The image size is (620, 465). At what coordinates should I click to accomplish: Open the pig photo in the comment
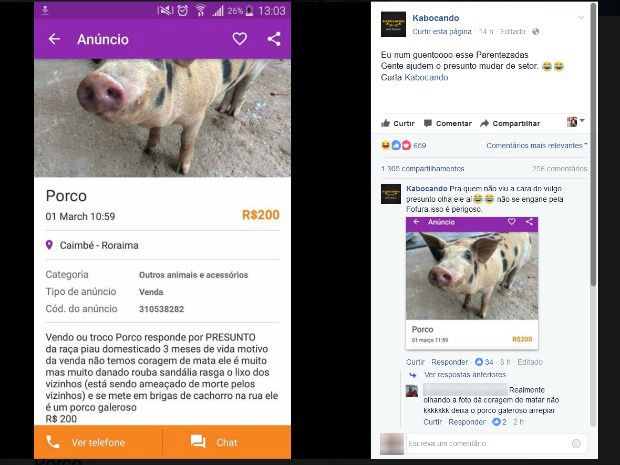[x=472, y=276]
